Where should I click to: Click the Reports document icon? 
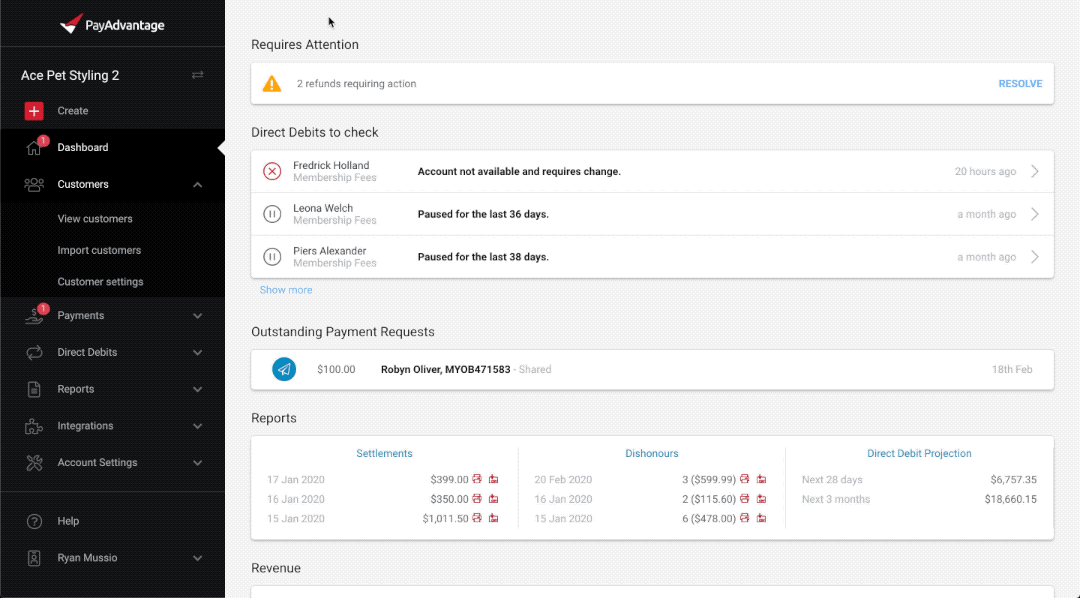[x=34, y=389]
